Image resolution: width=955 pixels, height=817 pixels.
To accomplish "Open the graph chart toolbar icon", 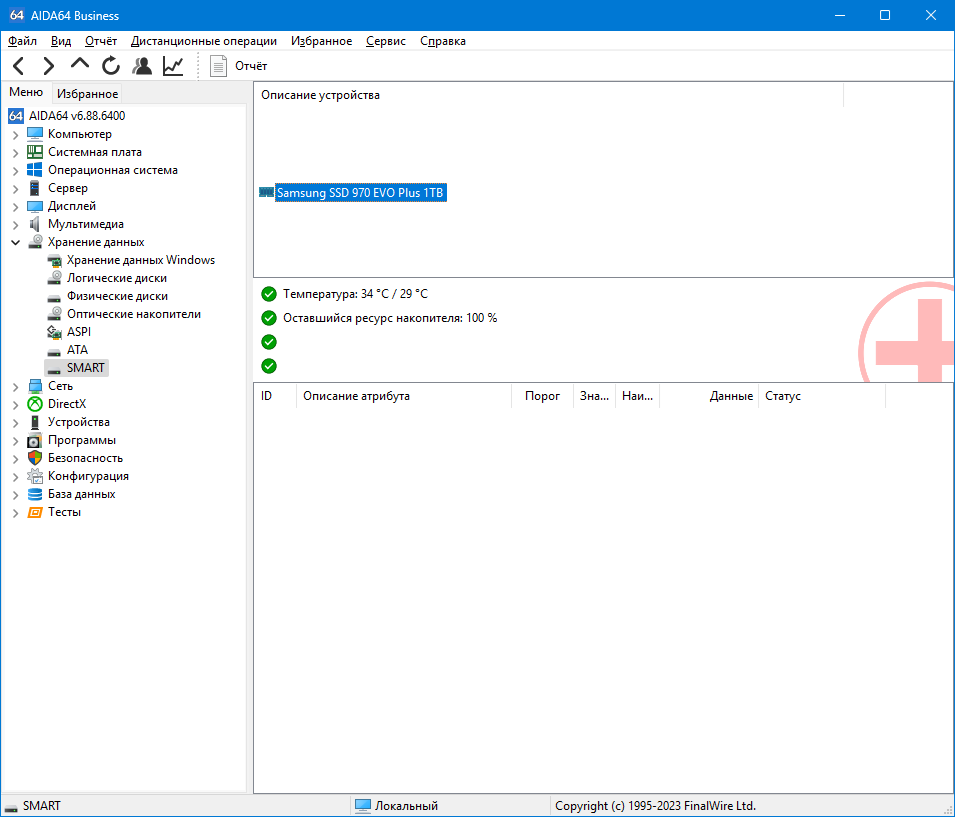I will point(173,66).
